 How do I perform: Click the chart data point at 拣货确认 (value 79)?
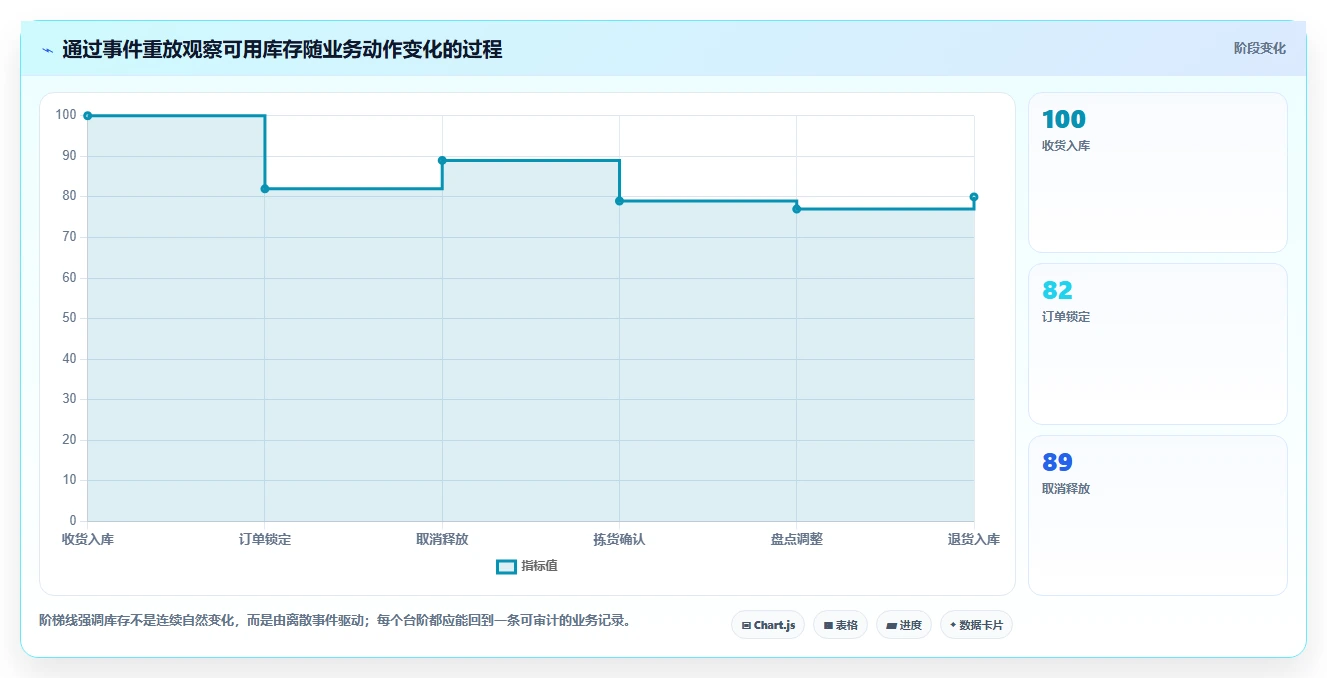pos(619,201)
